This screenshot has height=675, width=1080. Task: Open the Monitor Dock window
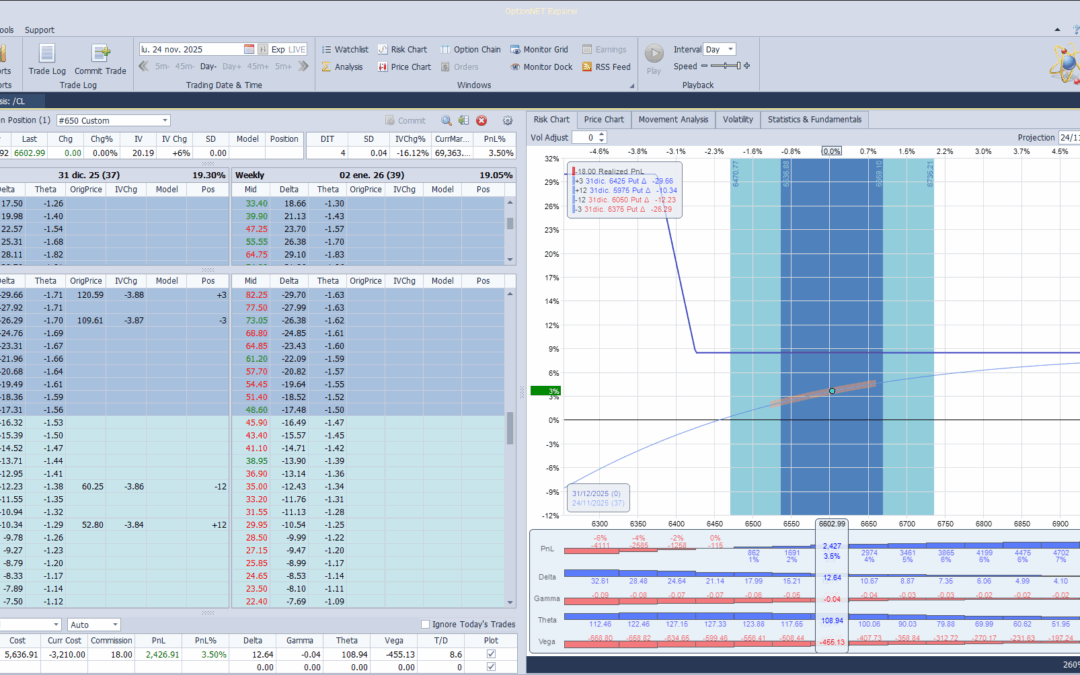click(x=541, y=67)
